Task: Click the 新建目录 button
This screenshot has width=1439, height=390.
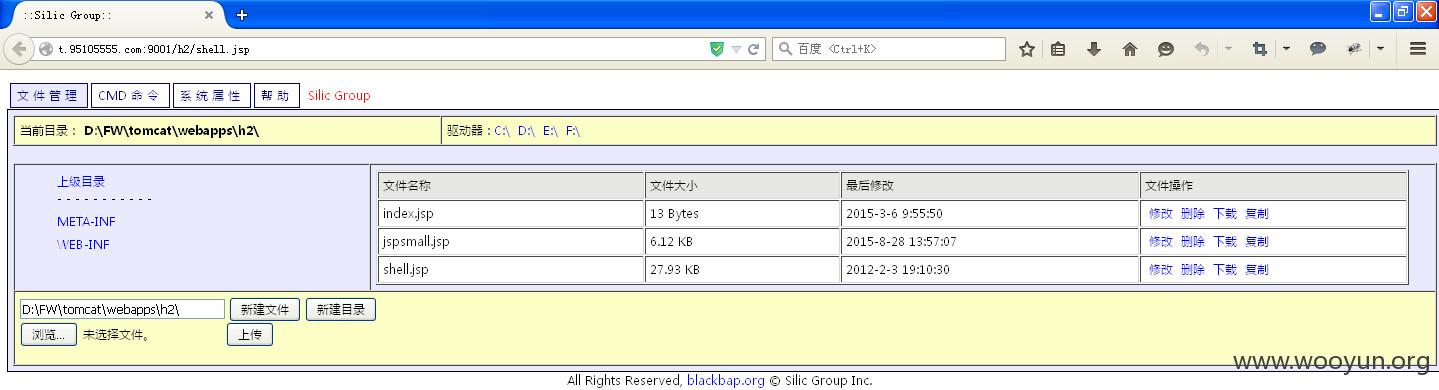Action: pos(341,310)
